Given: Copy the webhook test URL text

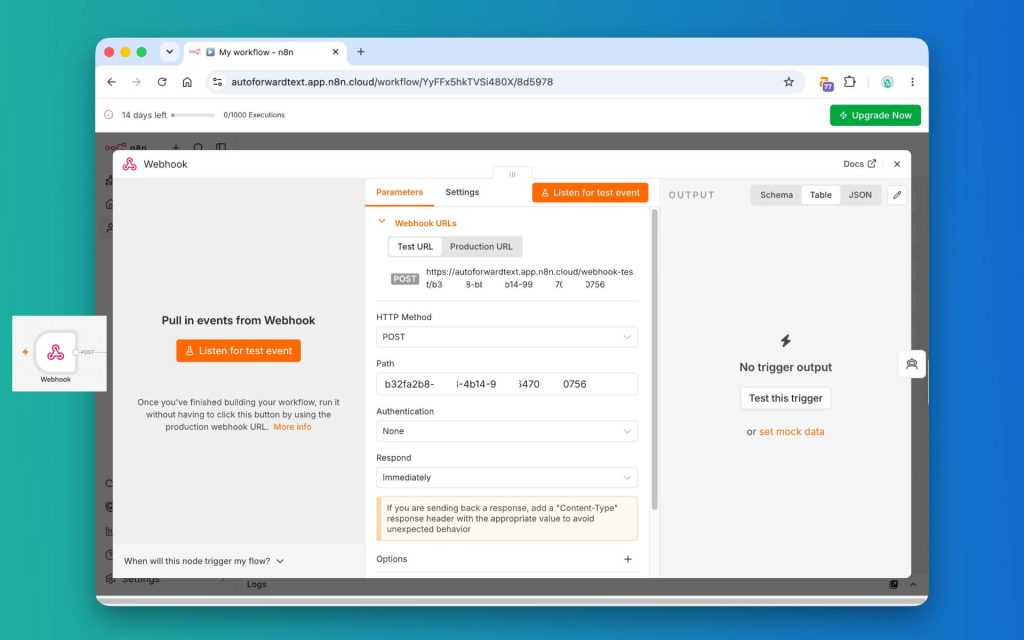Looking at the screenshot, I should 529,278.
